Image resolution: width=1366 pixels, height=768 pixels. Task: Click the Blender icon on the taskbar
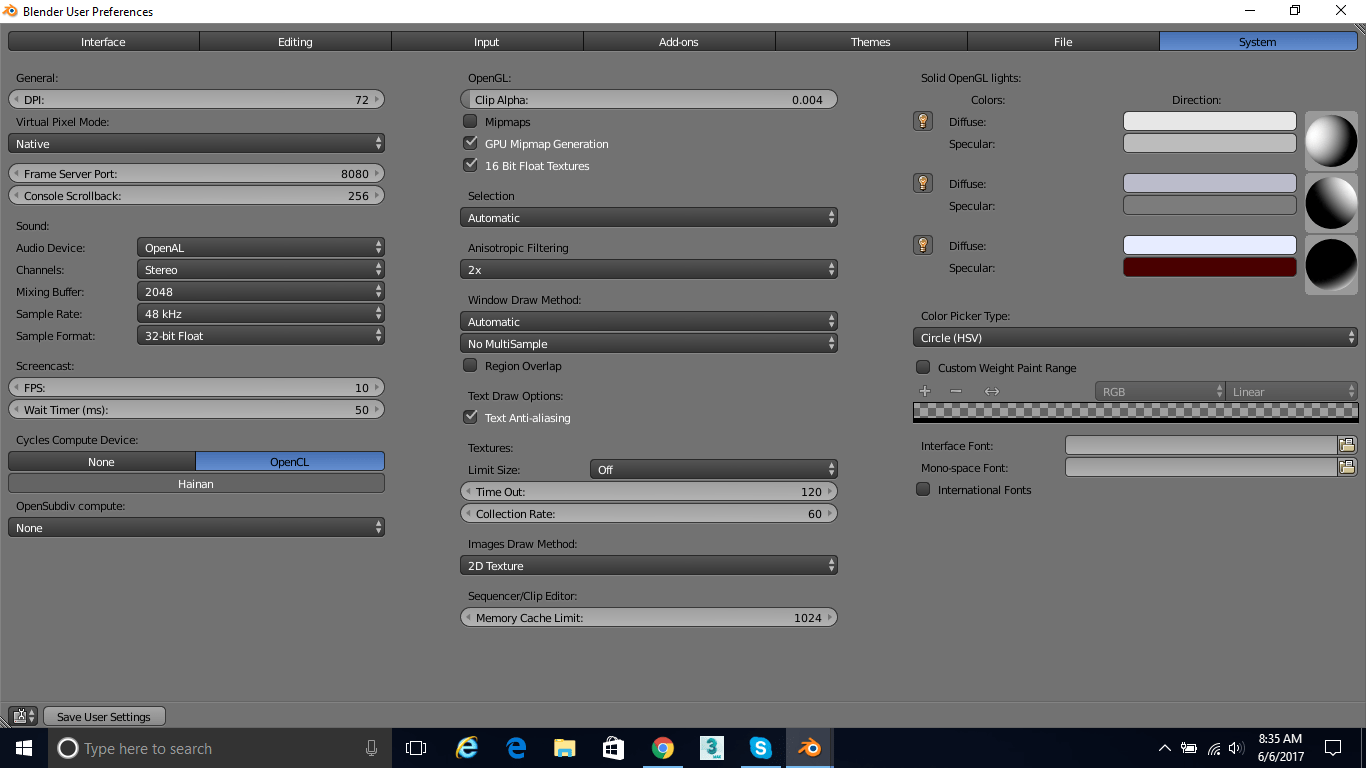[x=808, y=748]
